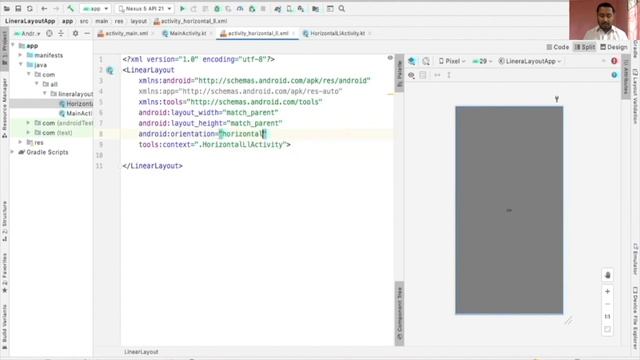
Task: Click the View Options eye icon
Action: (411, 75)
